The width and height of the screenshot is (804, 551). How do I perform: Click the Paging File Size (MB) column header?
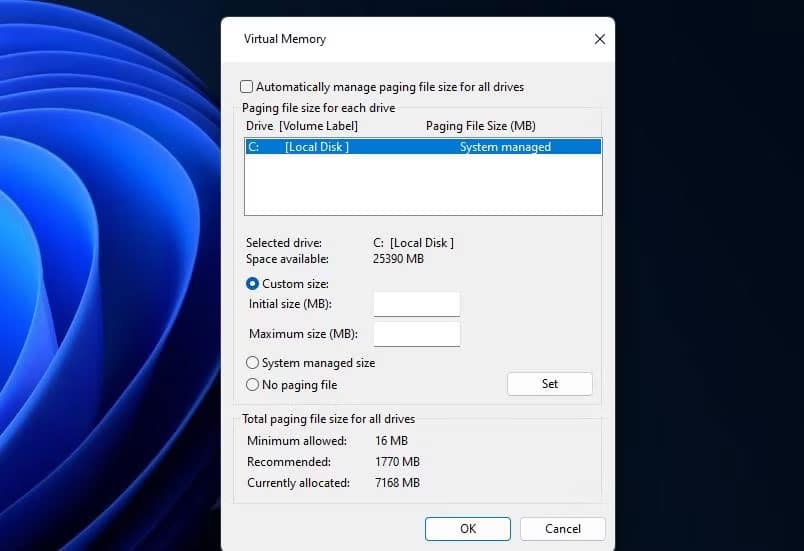(480, 126)
